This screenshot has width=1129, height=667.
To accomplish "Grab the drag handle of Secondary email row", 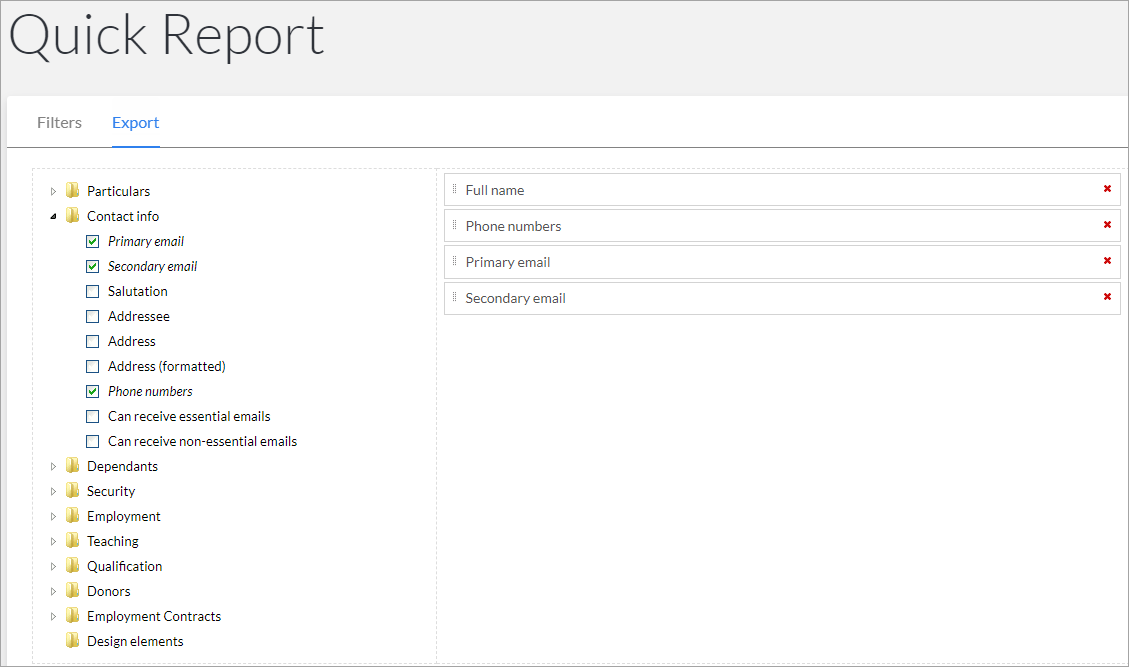I will click(454, 297).
